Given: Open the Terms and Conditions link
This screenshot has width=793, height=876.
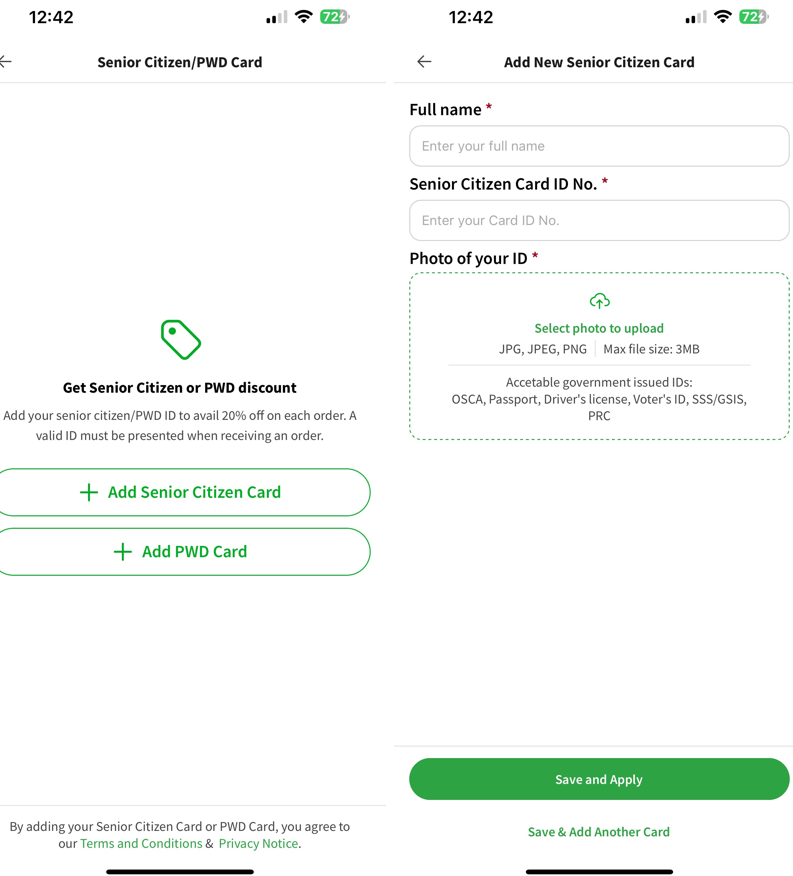Looking at the screenshot, I should tap(141, 843).
